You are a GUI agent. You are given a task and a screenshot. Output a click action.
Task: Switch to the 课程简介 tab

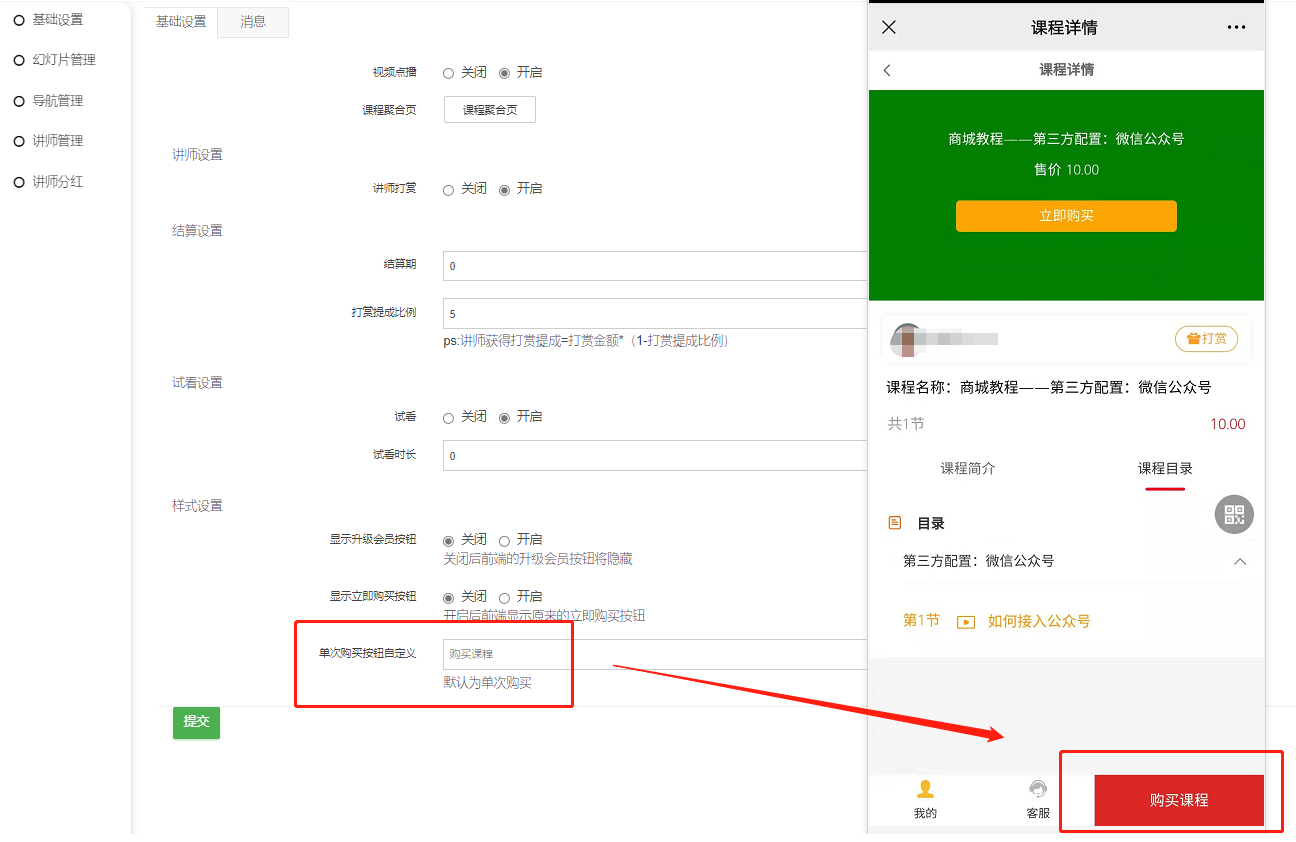pyautogui.click(x=967, y=468)
